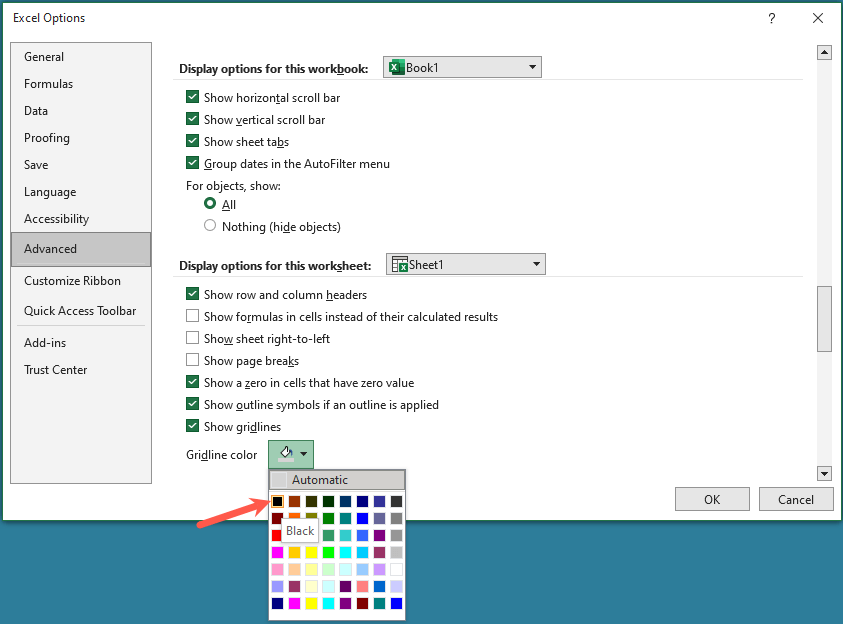Select the All objects radio button
Image resolution: width=843 pixels, height=624 pixels.
click(210, 204)
